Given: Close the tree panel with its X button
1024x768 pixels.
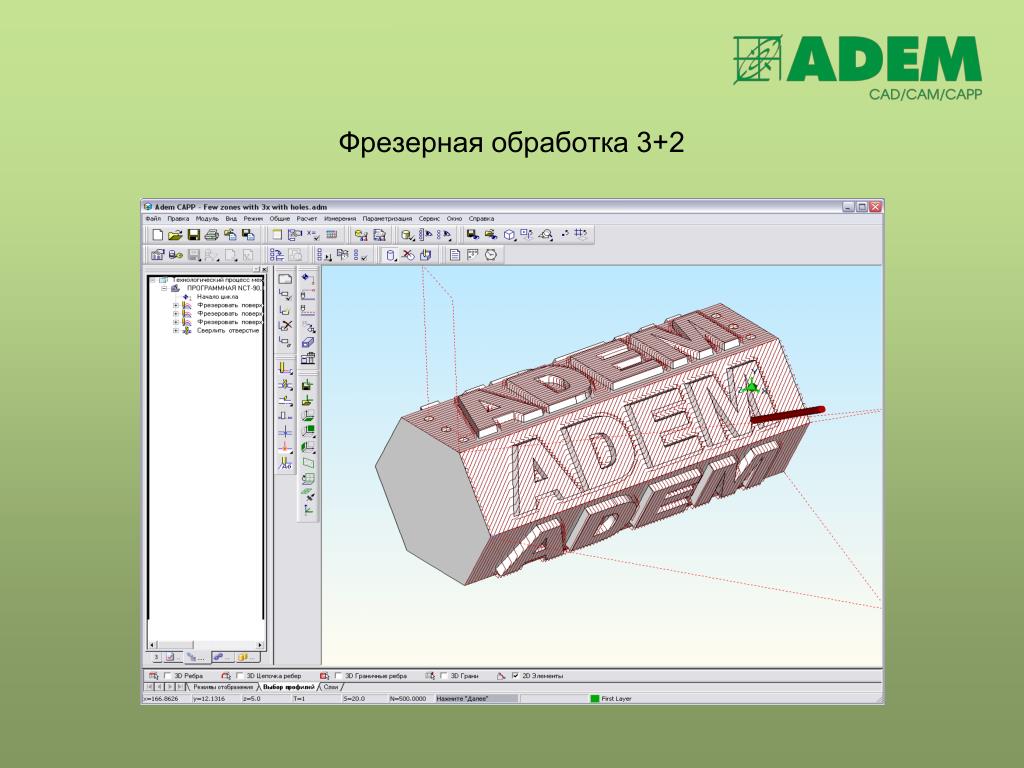Looking at the screenshot, I should pos(264,269).
